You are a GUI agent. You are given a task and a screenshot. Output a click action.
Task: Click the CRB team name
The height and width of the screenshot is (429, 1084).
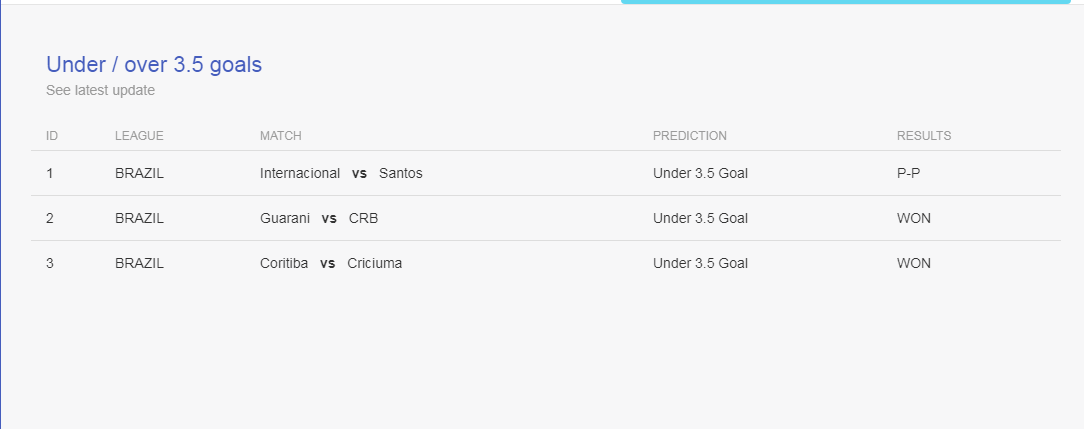363,218
